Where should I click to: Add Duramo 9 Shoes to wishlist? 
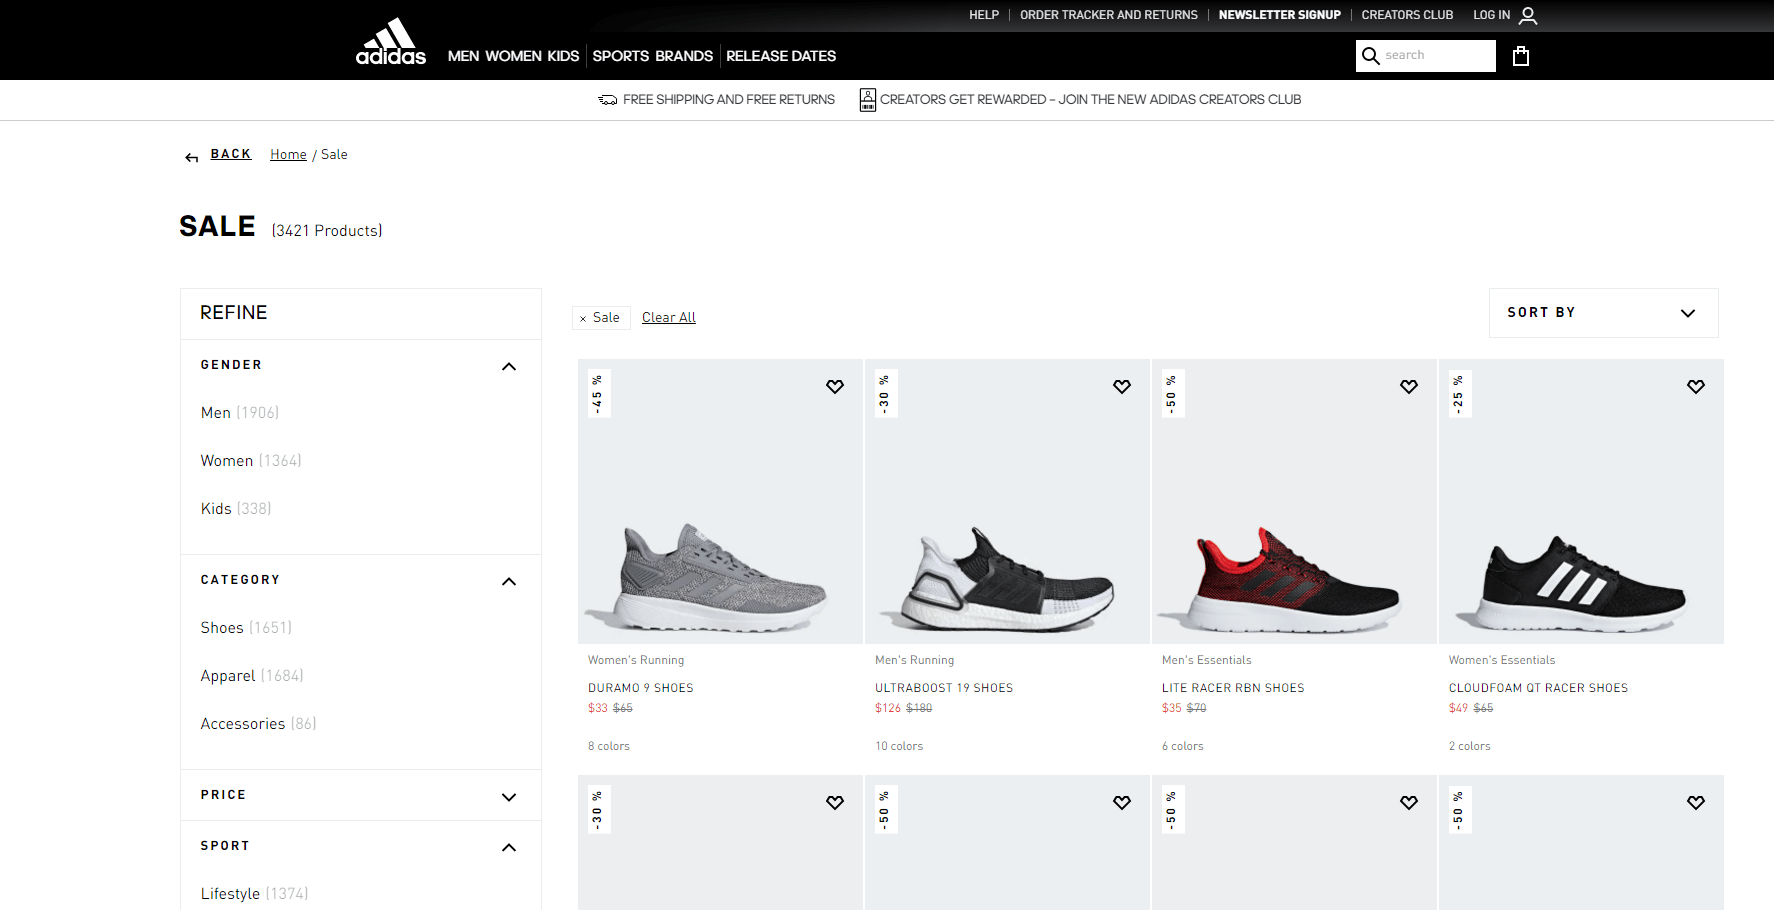point(835,387)
